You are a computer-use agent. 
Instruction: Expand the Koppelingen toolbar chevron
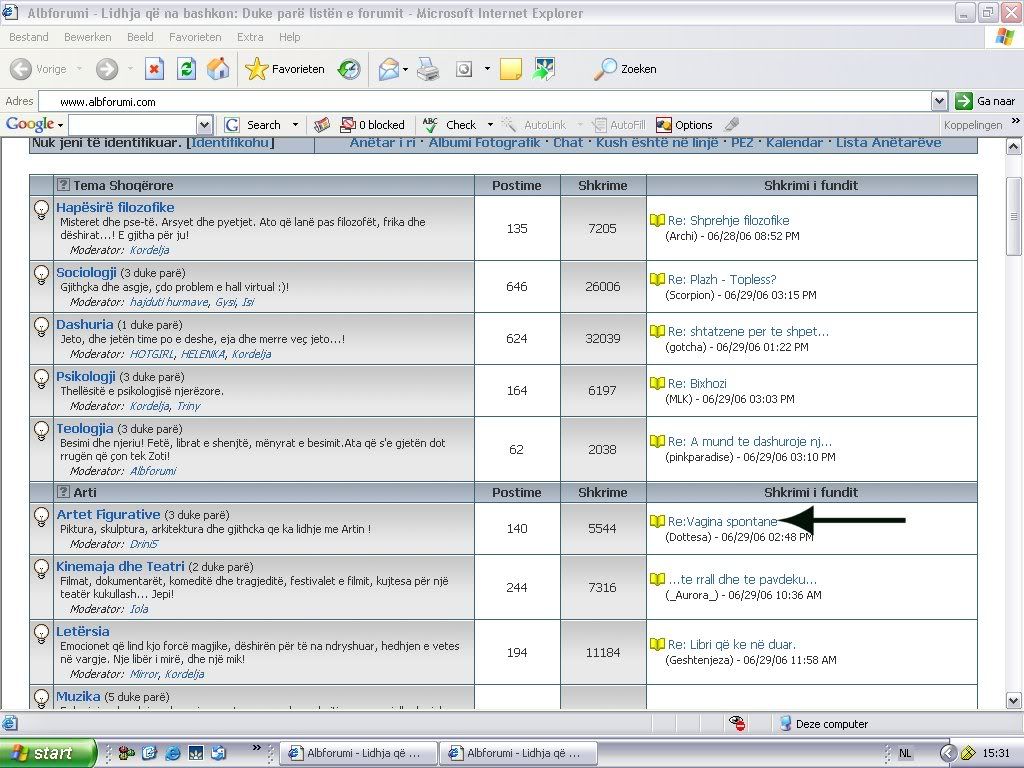1016,121
